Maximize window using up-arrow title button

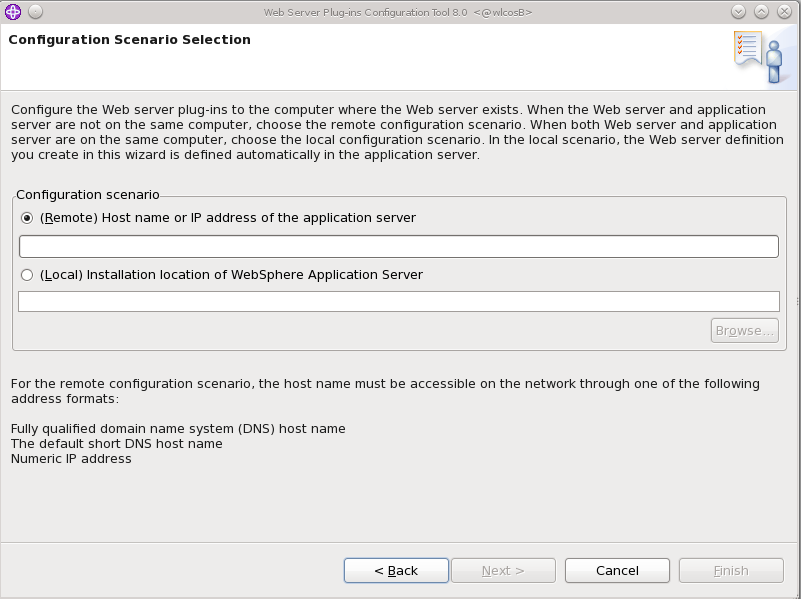[x=761, y=12]
